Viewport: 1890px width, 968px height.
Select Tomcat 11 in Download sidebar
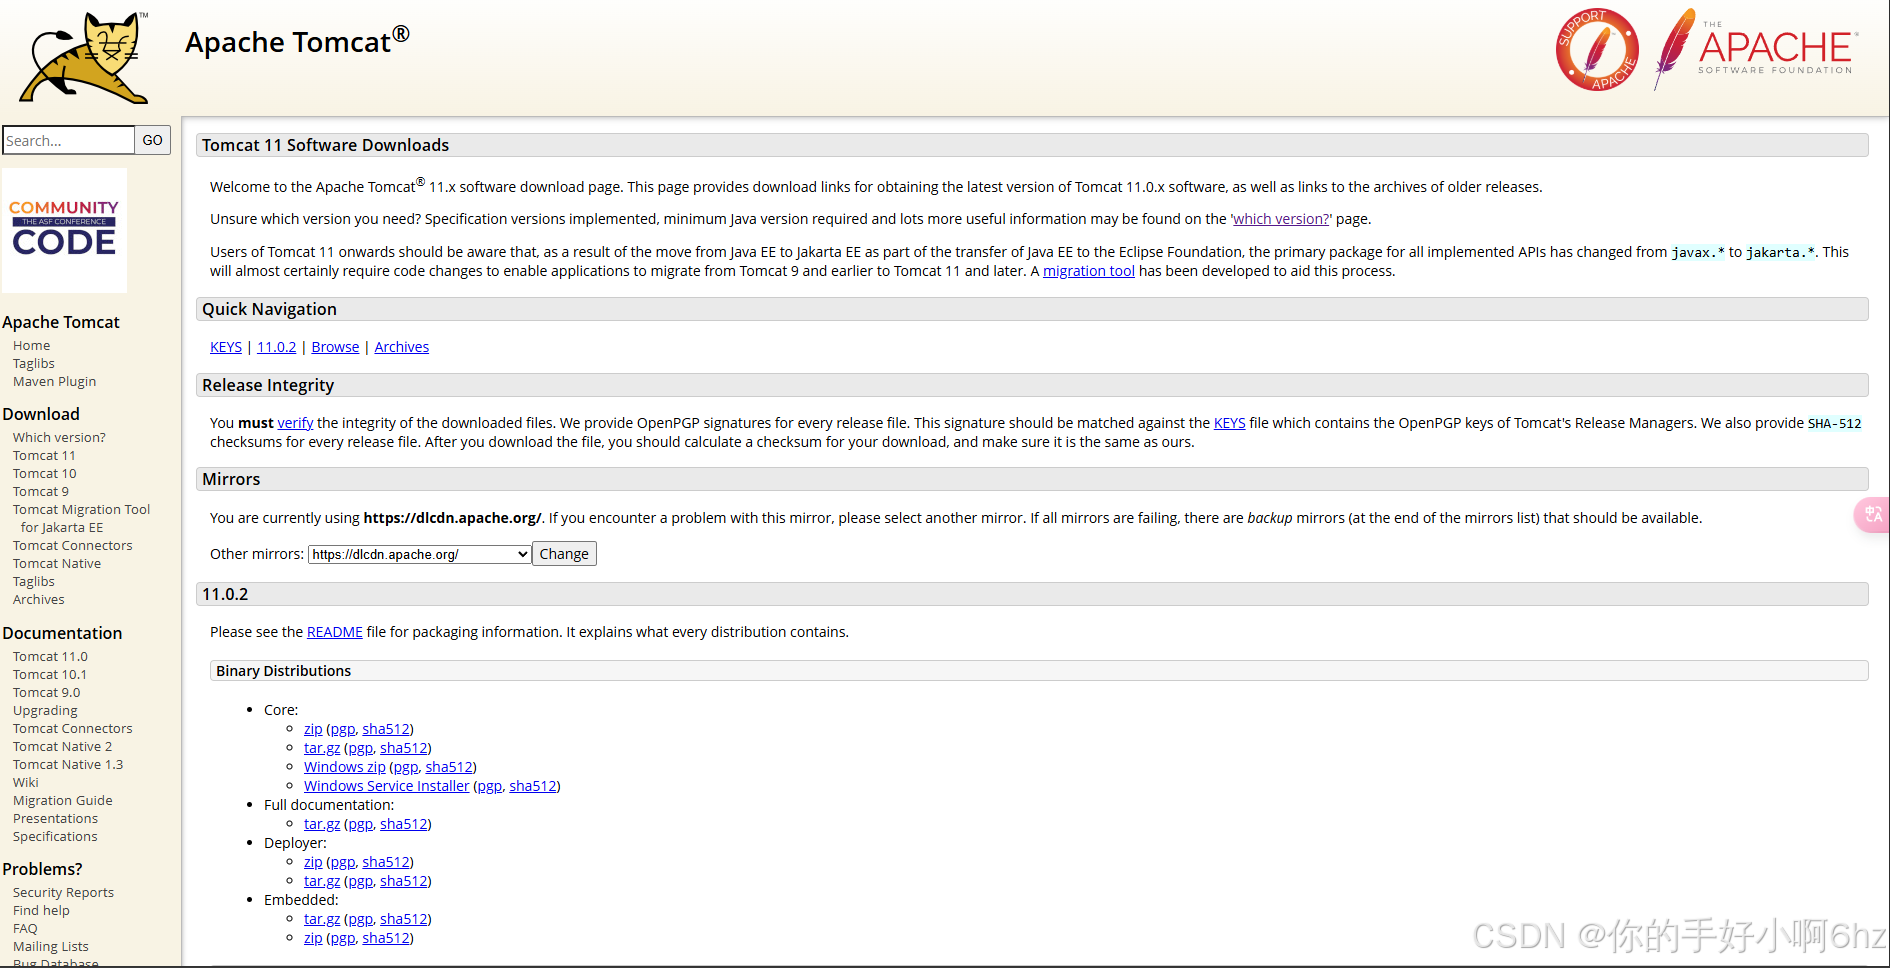coord(44,455)
